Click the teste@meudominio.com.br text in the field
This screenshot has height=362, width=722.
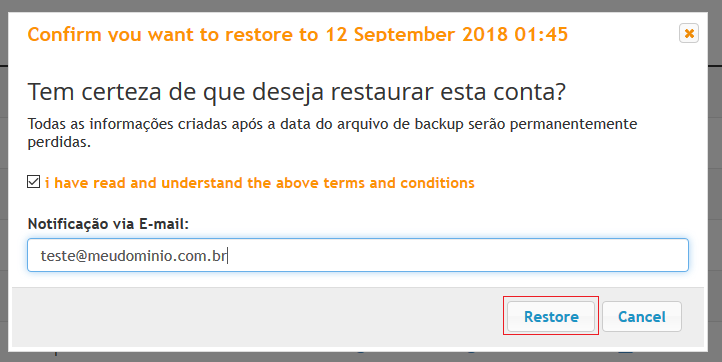[x=134, y=255]
